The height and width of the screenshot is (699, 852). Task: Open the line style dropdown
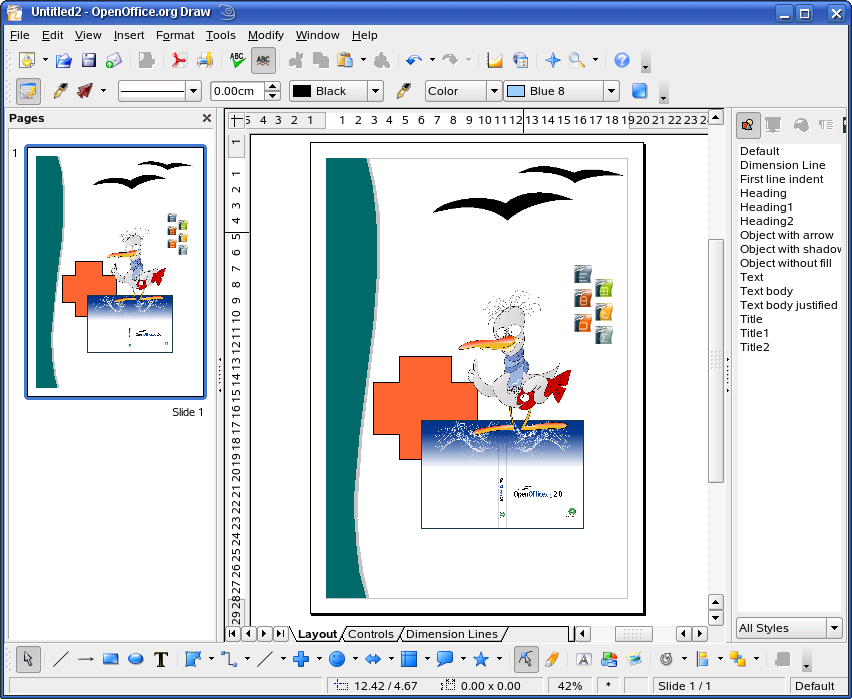193,91
